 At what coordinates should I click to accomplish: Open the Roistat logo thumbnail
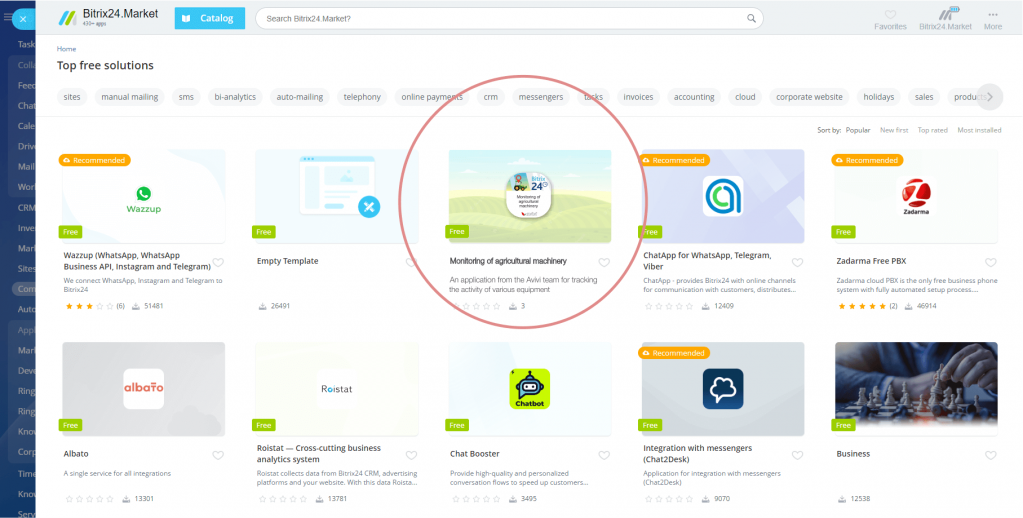tap(337, 389)
